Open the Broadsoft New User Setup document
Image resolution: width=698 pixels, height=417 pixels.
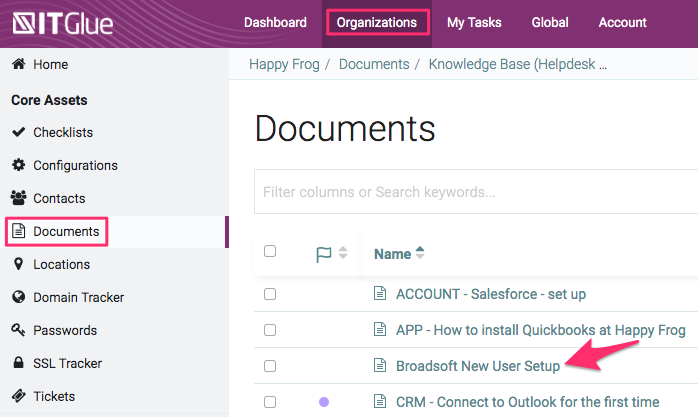tap(477, 366)
